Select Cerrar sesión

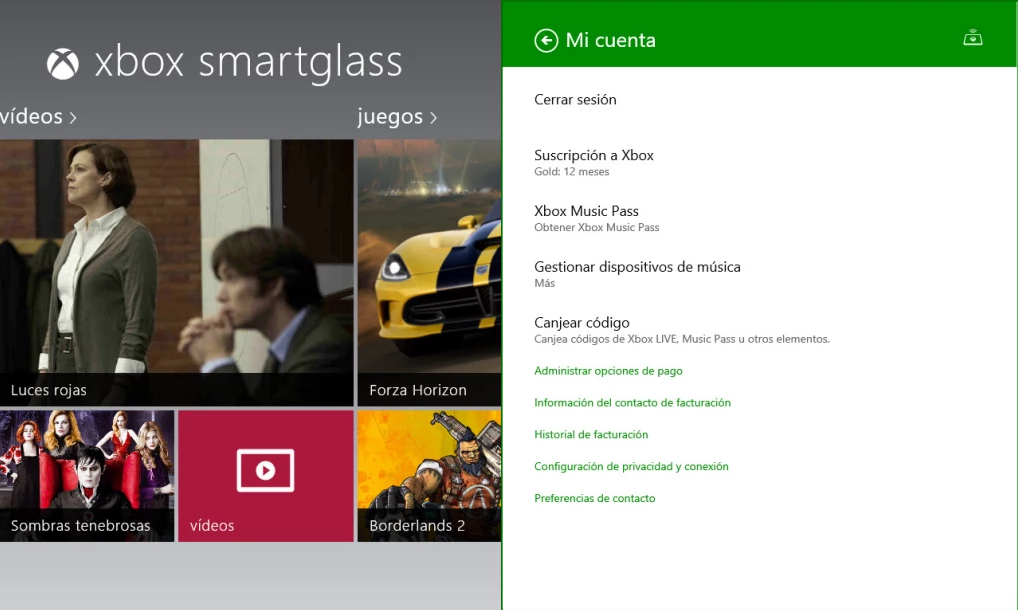coord(575,99)
